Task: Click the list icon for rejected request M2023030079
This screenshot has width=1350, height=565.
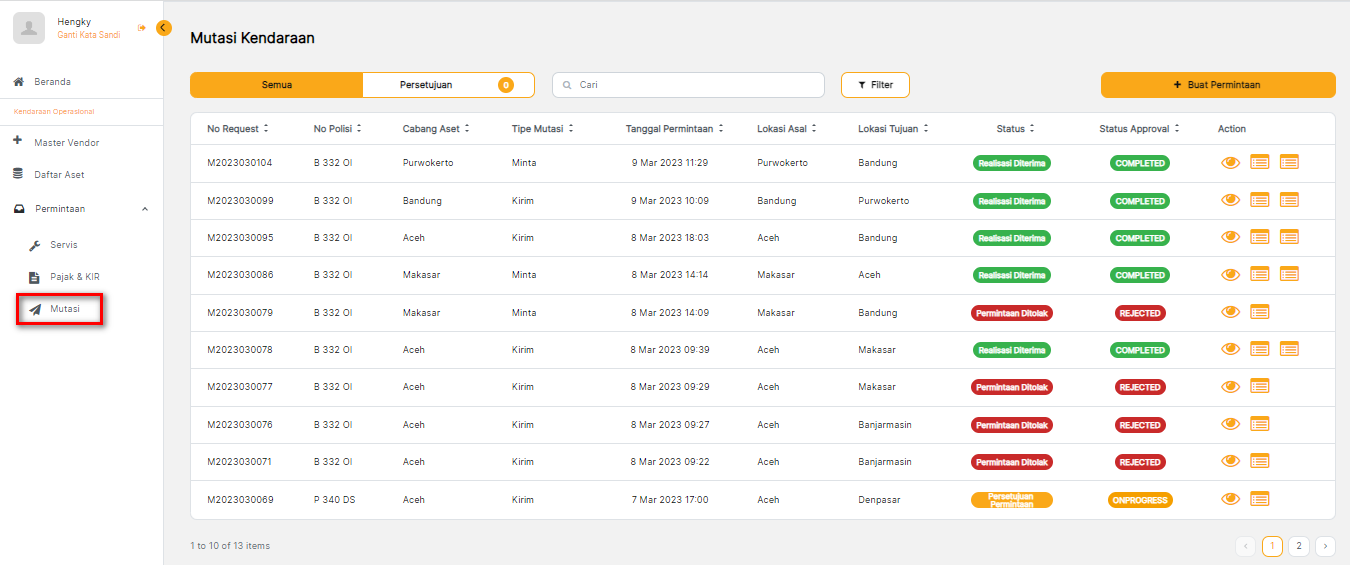Action: (1260, 312)
